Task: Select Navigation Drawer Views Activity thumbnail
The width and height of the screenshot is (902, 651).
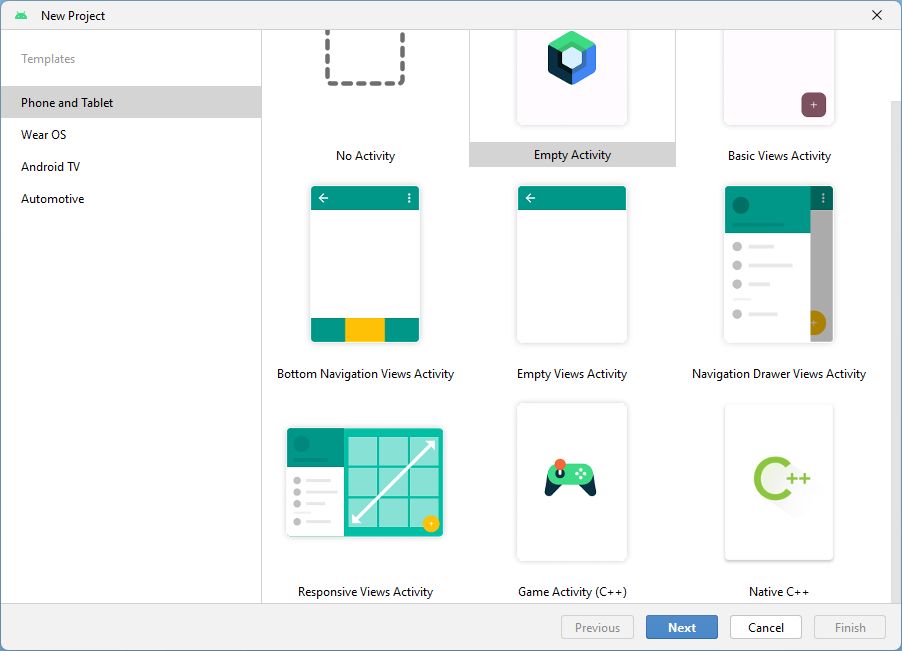Action: [779, 264]
